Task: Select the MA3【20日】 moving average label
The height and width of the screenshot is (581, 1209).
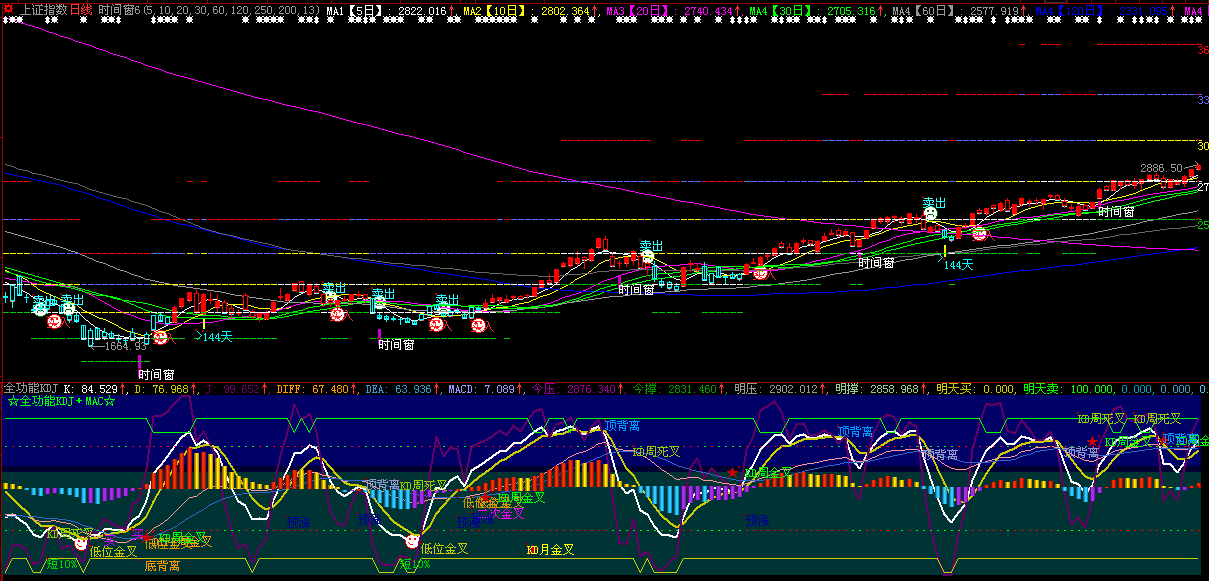Action: click(637, 10)
